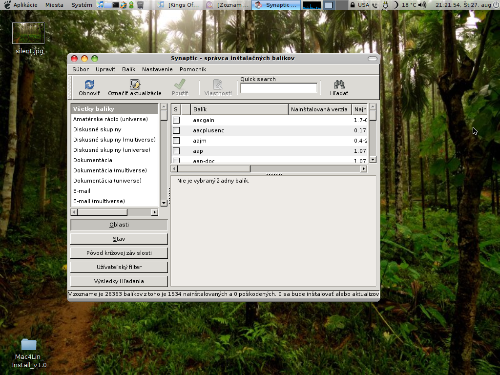
Task: Click package list horizontal scroll-right arrow
Action: click(x=364, y=169)
